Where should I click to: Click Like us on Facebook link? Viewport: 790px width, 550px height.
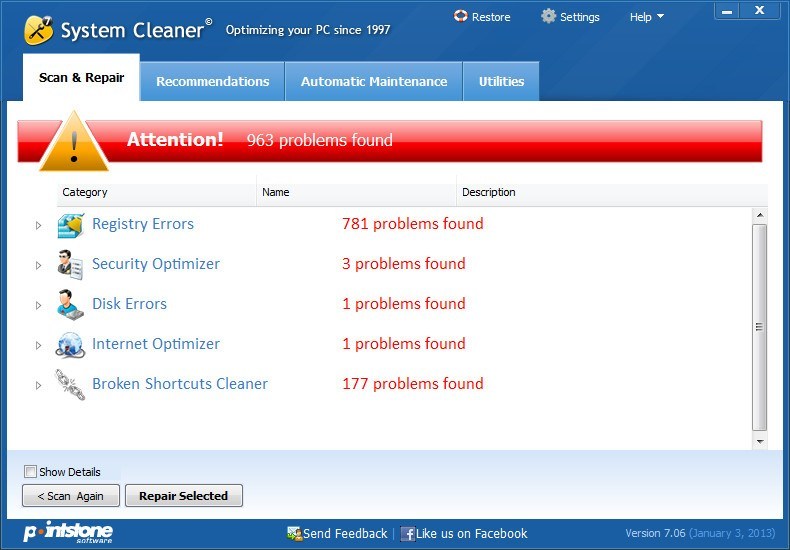tap(472, 534)
